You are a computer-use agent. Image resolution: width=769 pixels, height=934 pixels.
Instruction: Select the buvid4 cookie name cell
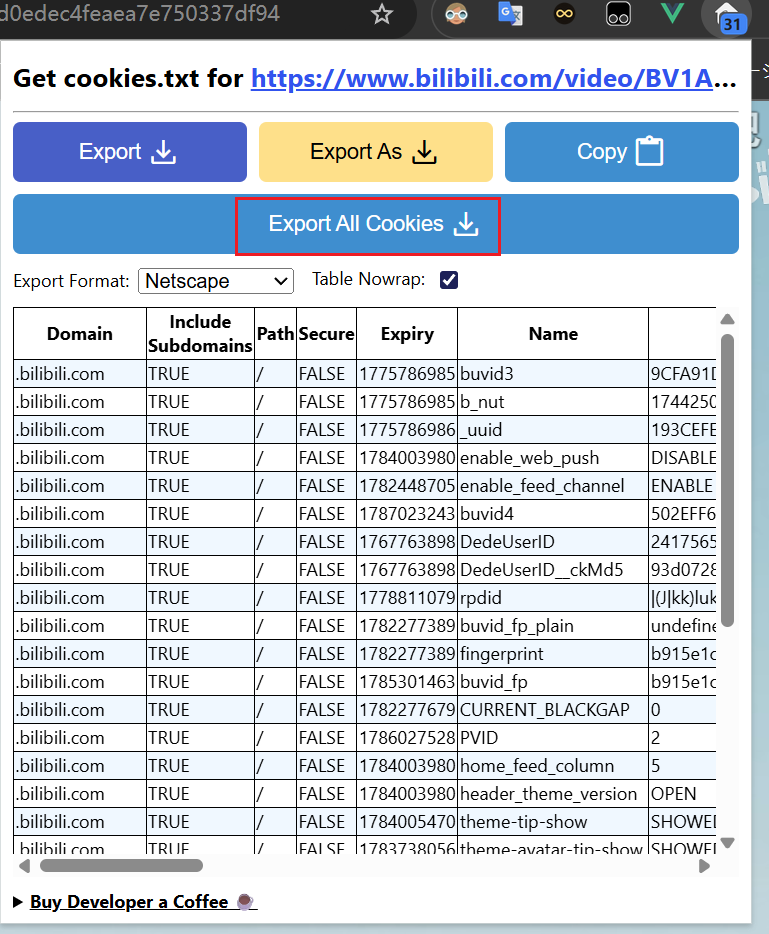click(553, 513)
